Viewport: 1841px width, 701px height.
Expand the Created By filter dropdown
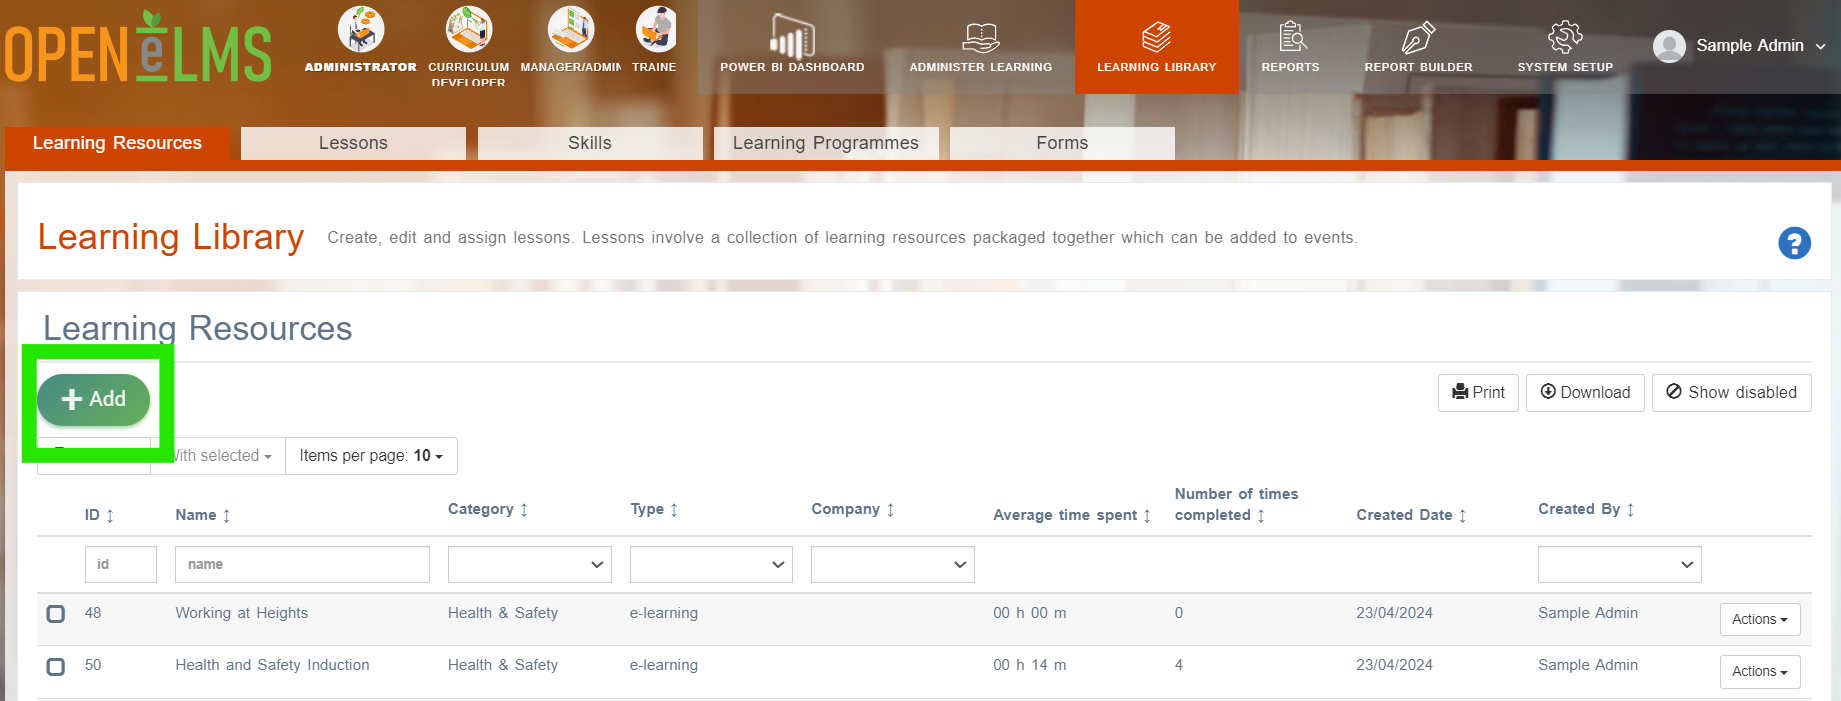click(1620, 565)
